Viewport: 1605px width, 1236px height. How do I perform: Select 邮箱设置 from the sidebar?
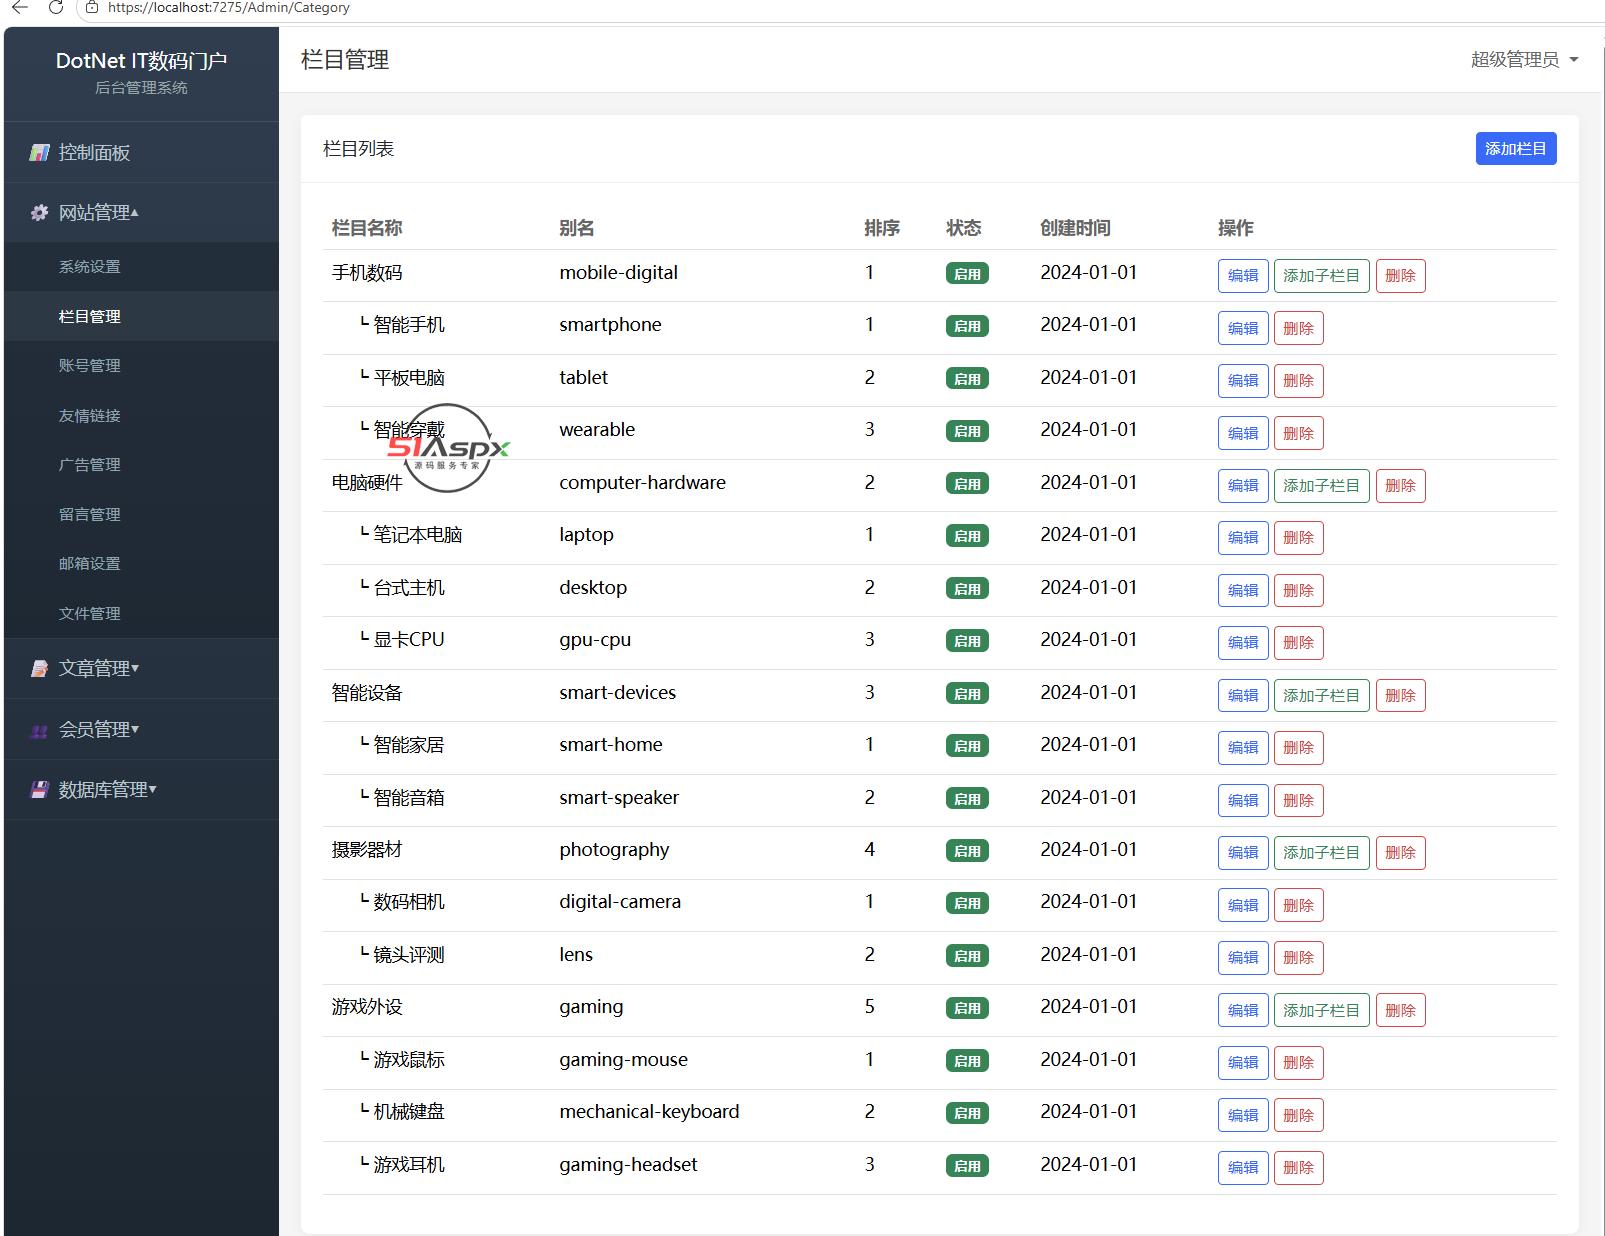(89, 564)
